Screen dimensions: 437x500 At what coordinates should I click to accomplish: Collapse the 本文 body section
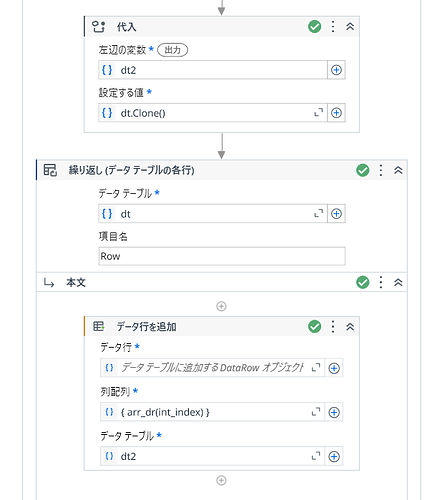398,282
